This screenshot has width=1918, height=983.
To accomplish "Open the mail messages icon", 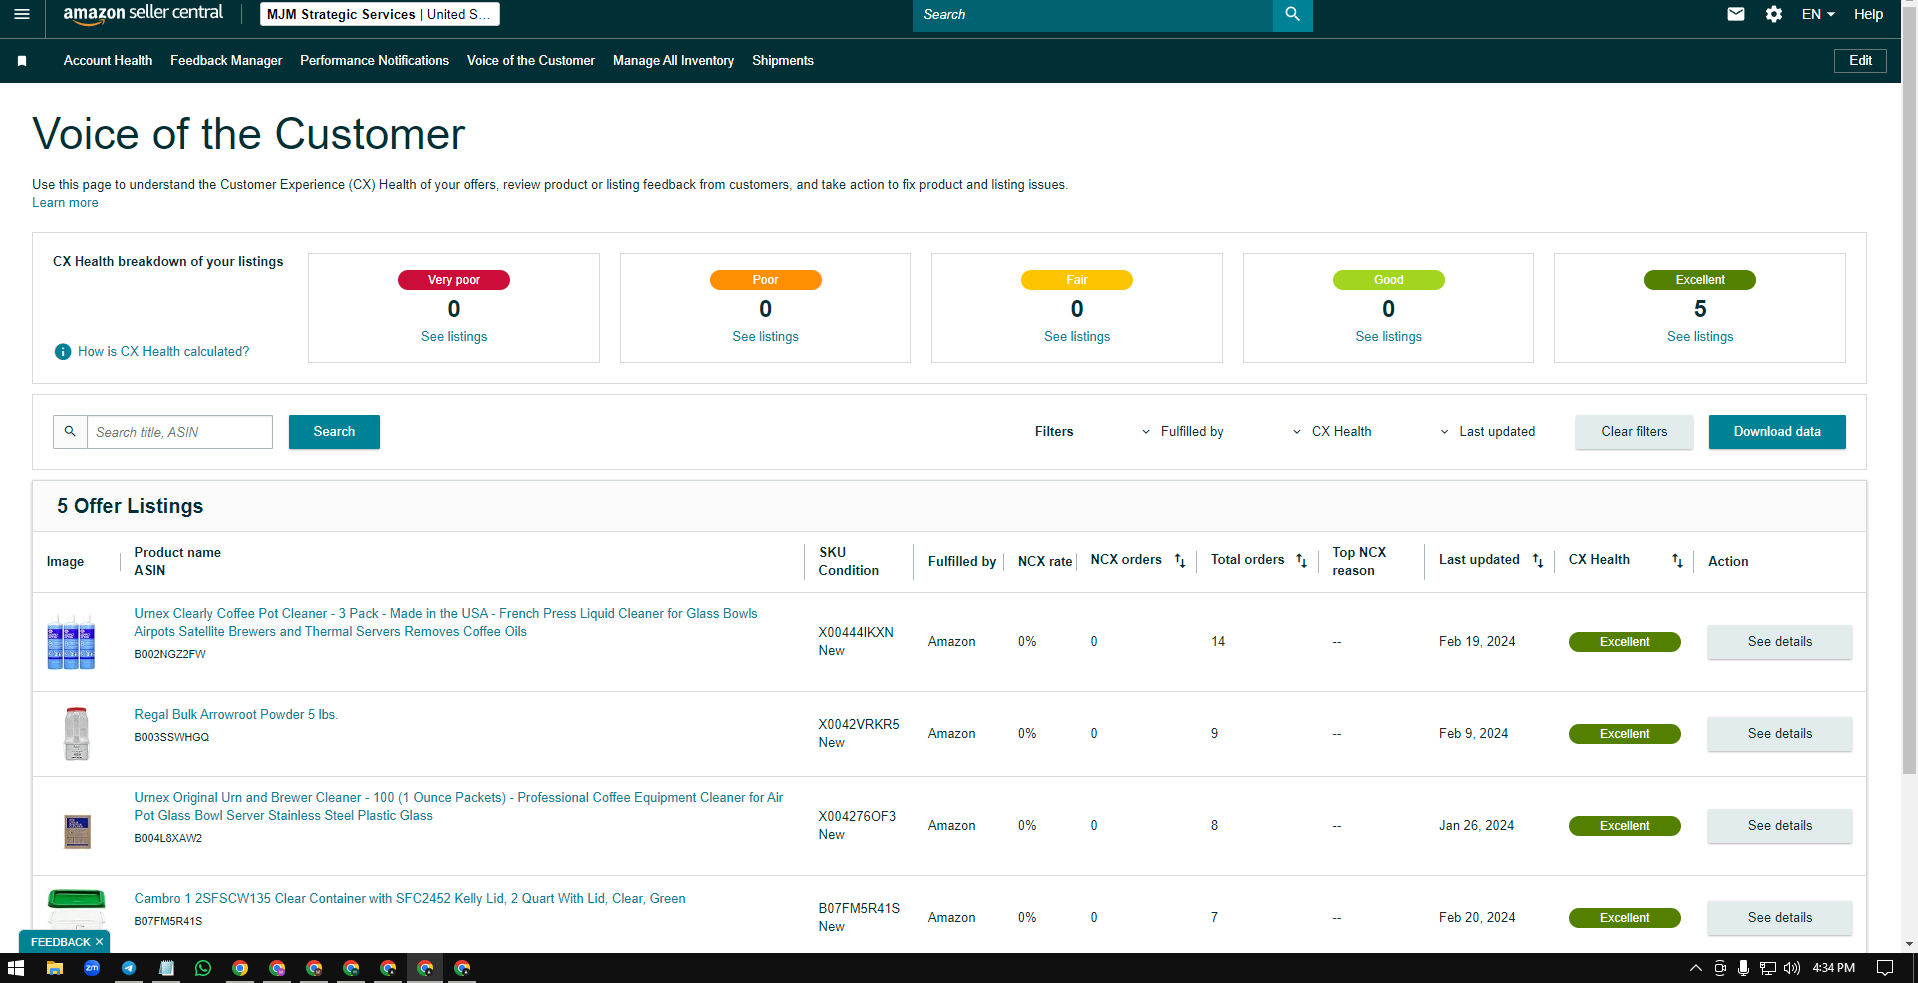I will pyautogui.click(x=1736, y=14).
